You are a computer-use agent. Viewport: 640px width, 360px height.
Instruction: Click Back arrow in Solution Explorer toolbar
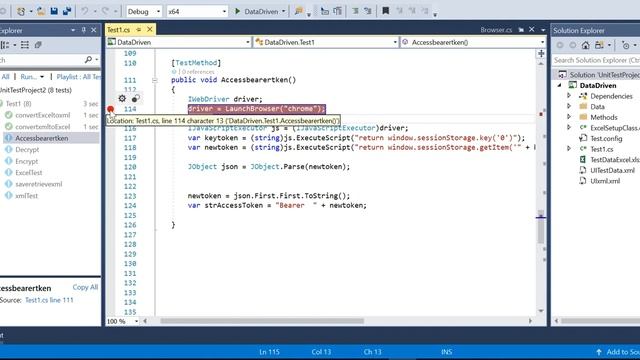click(560, 45)
